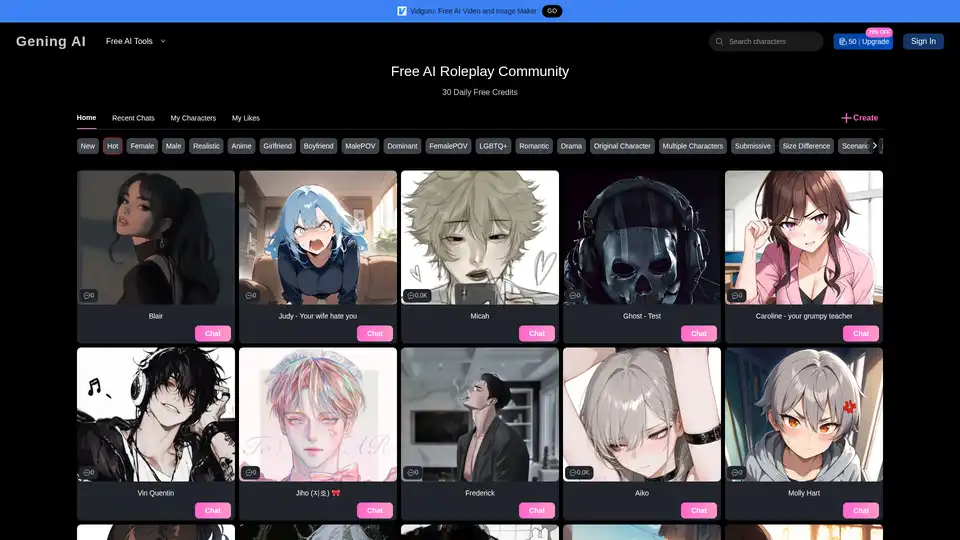Click the Vidguru logo icon in banner
Image resolution: width=960 pixels, height=540 pixels.
pos(402,11)
